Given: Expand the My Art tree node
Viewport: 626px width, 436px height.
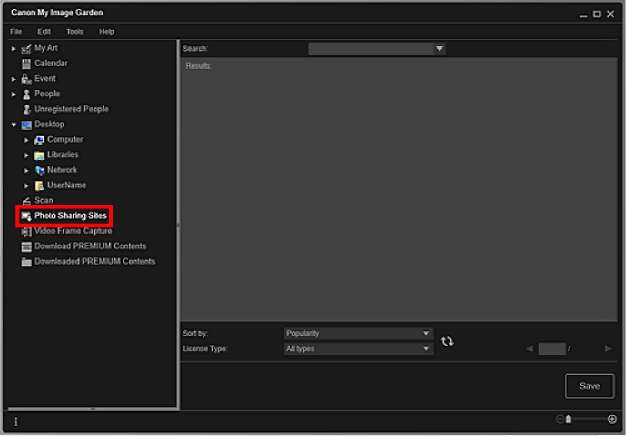Looking at the screenshot, I should tap(13, 49).
